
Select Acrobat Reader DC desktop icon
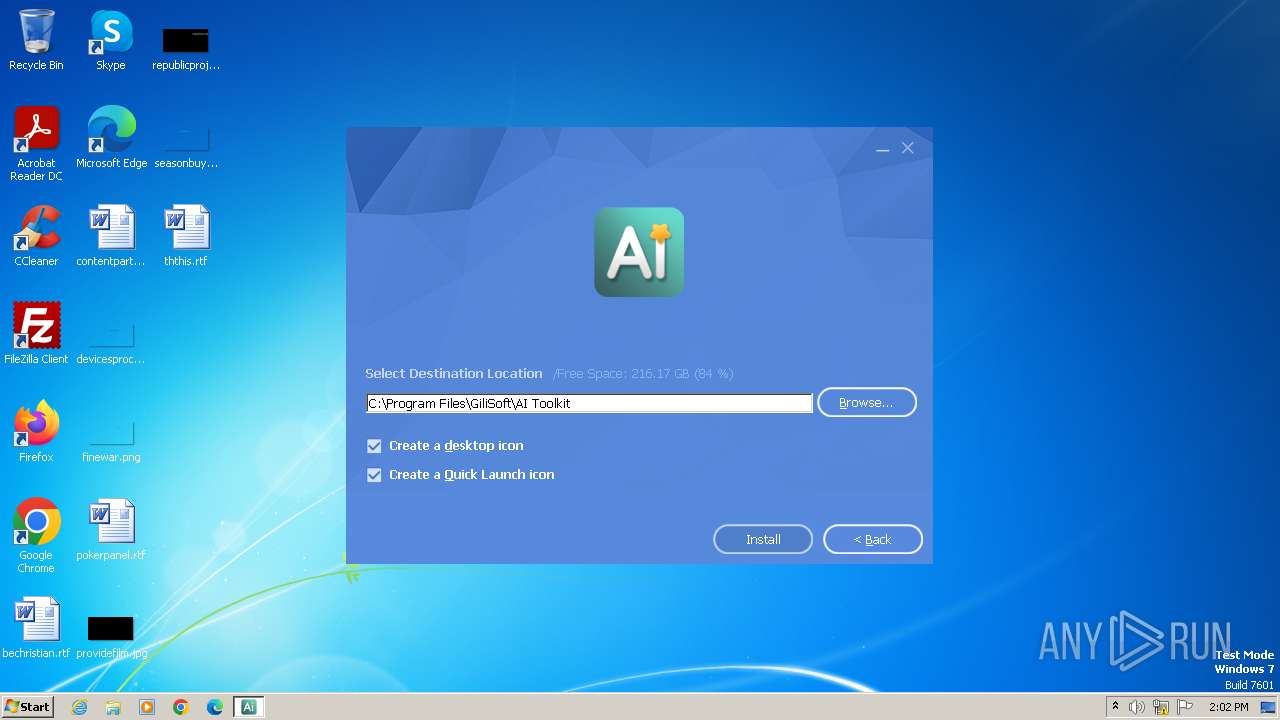[x=36, y=144]
